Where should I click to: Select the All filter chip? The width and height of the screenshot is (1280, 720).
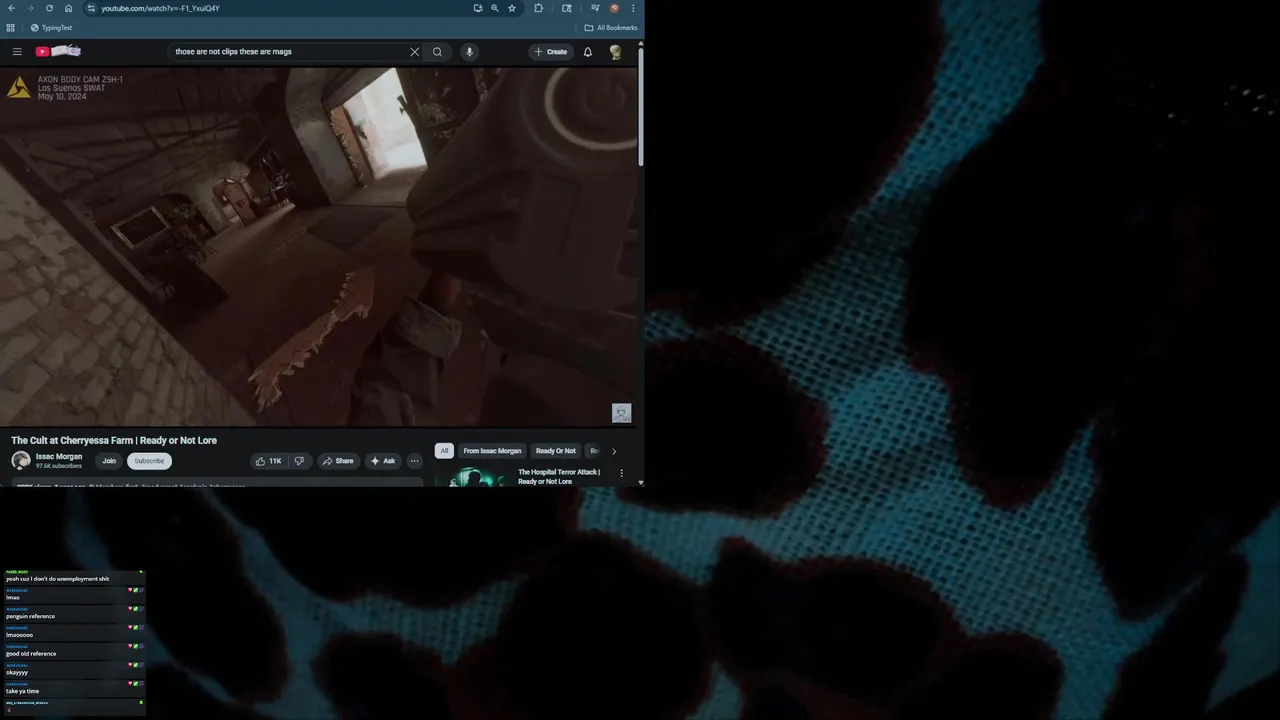click(x=444, y=451)
